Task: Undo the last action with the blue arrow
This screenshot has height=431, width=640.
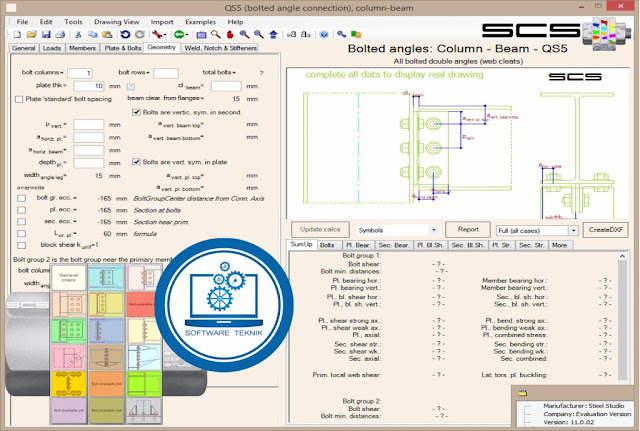Action: [x=125, y=34]
